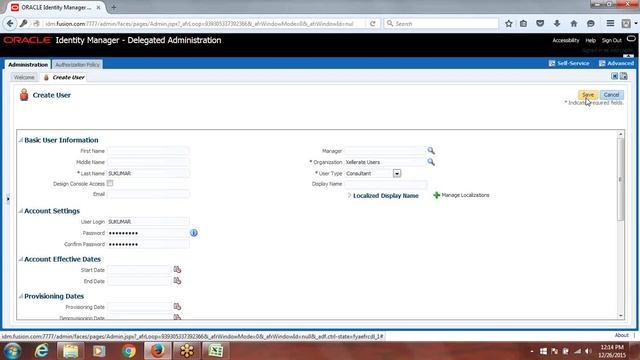Collapse Basic User Information section
640x360 pixels.
(x=20, y=140)
